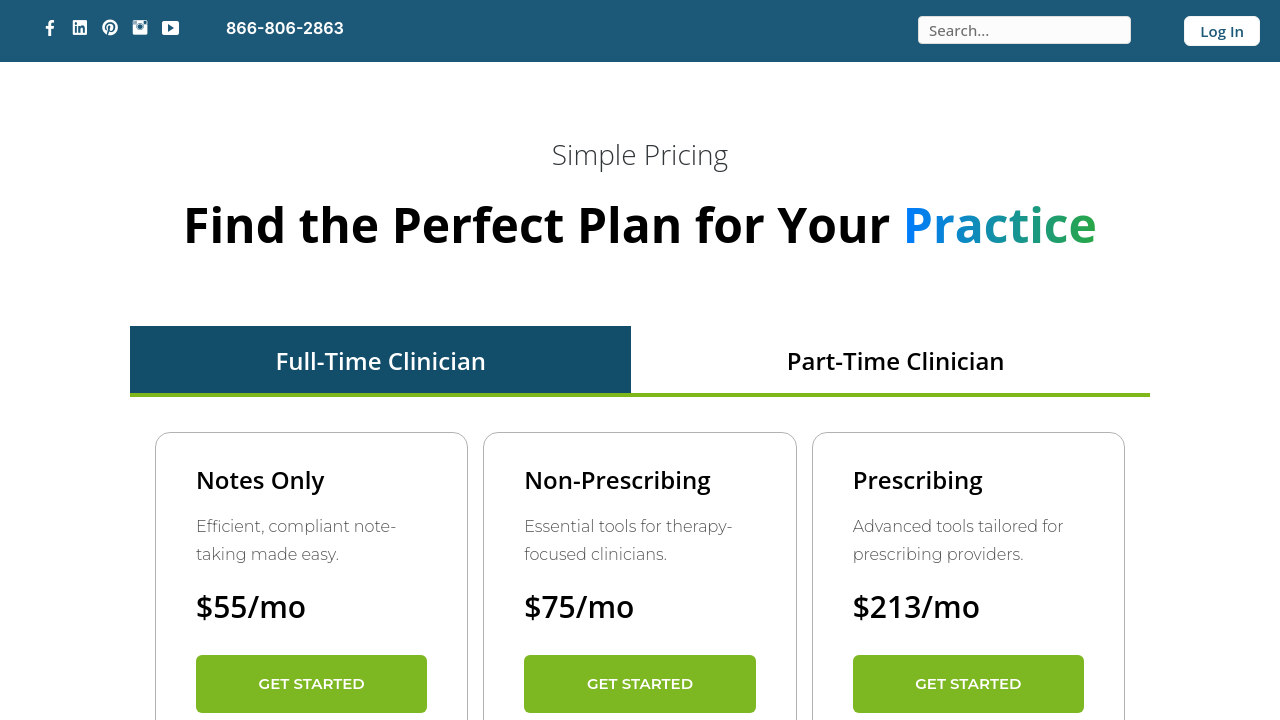Click the Non-Prescribing plan title

(x=617, y=480)
